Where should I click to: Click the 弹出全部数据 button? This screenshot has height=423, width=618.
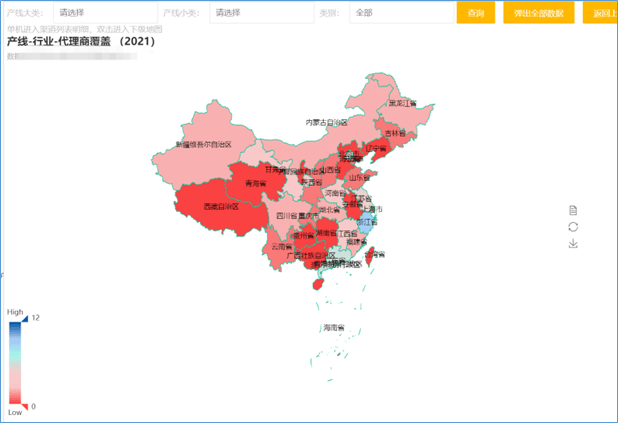pyautogui.click(x=539, y=13)
